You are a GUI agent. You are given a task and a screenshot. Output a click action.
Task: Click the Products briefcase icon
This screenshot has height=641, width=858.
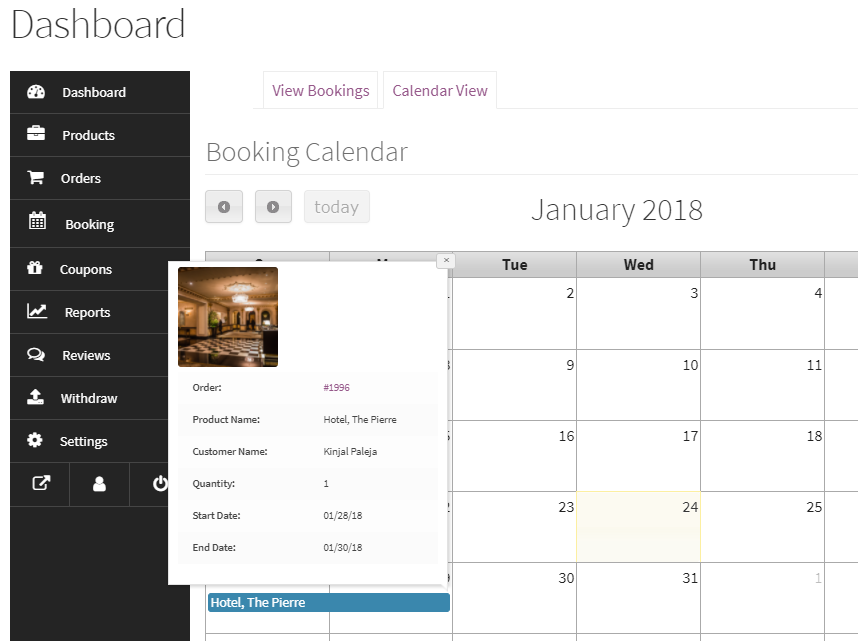[x=36, y=135]
